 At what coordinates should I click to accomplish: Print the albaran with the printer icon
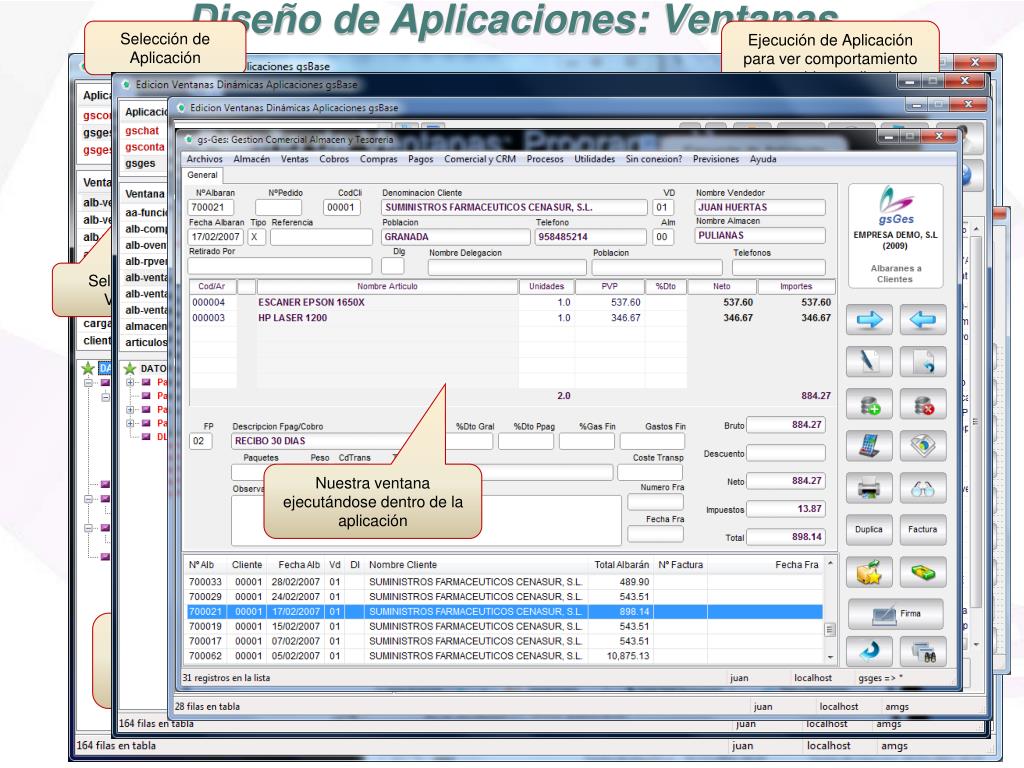click(x=869, y=488)
